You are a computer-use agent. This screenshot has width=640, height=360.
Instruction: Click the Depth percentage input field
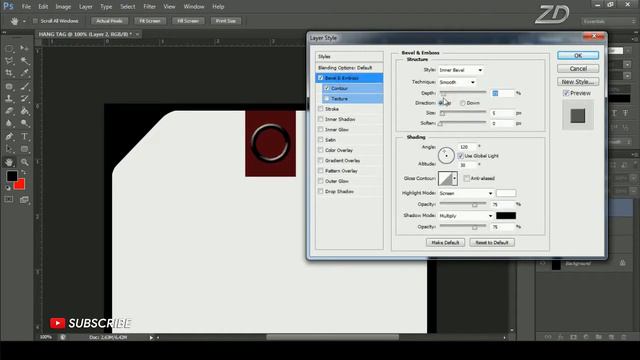click(x=502, y=93)
